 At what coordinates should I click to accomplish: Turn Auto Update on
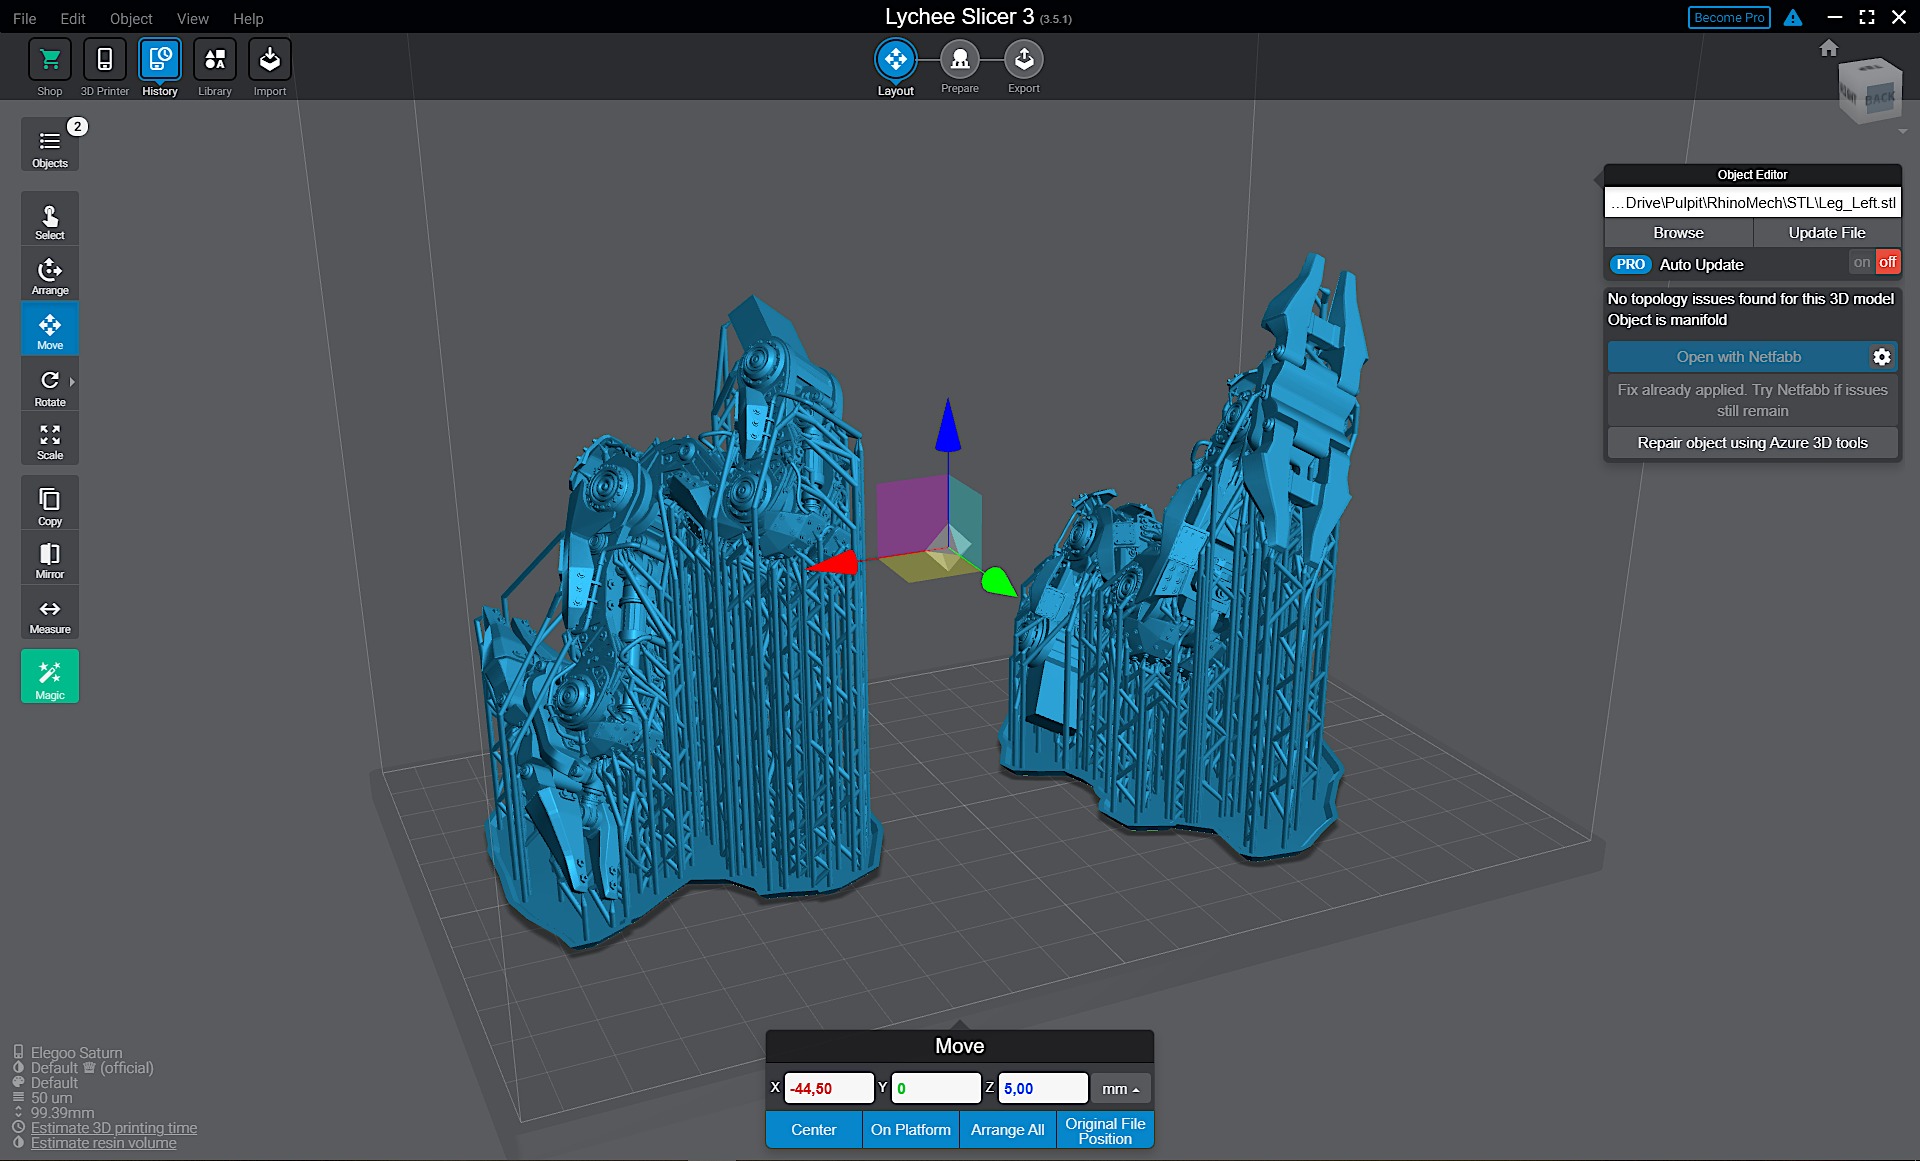(1861, 263)
